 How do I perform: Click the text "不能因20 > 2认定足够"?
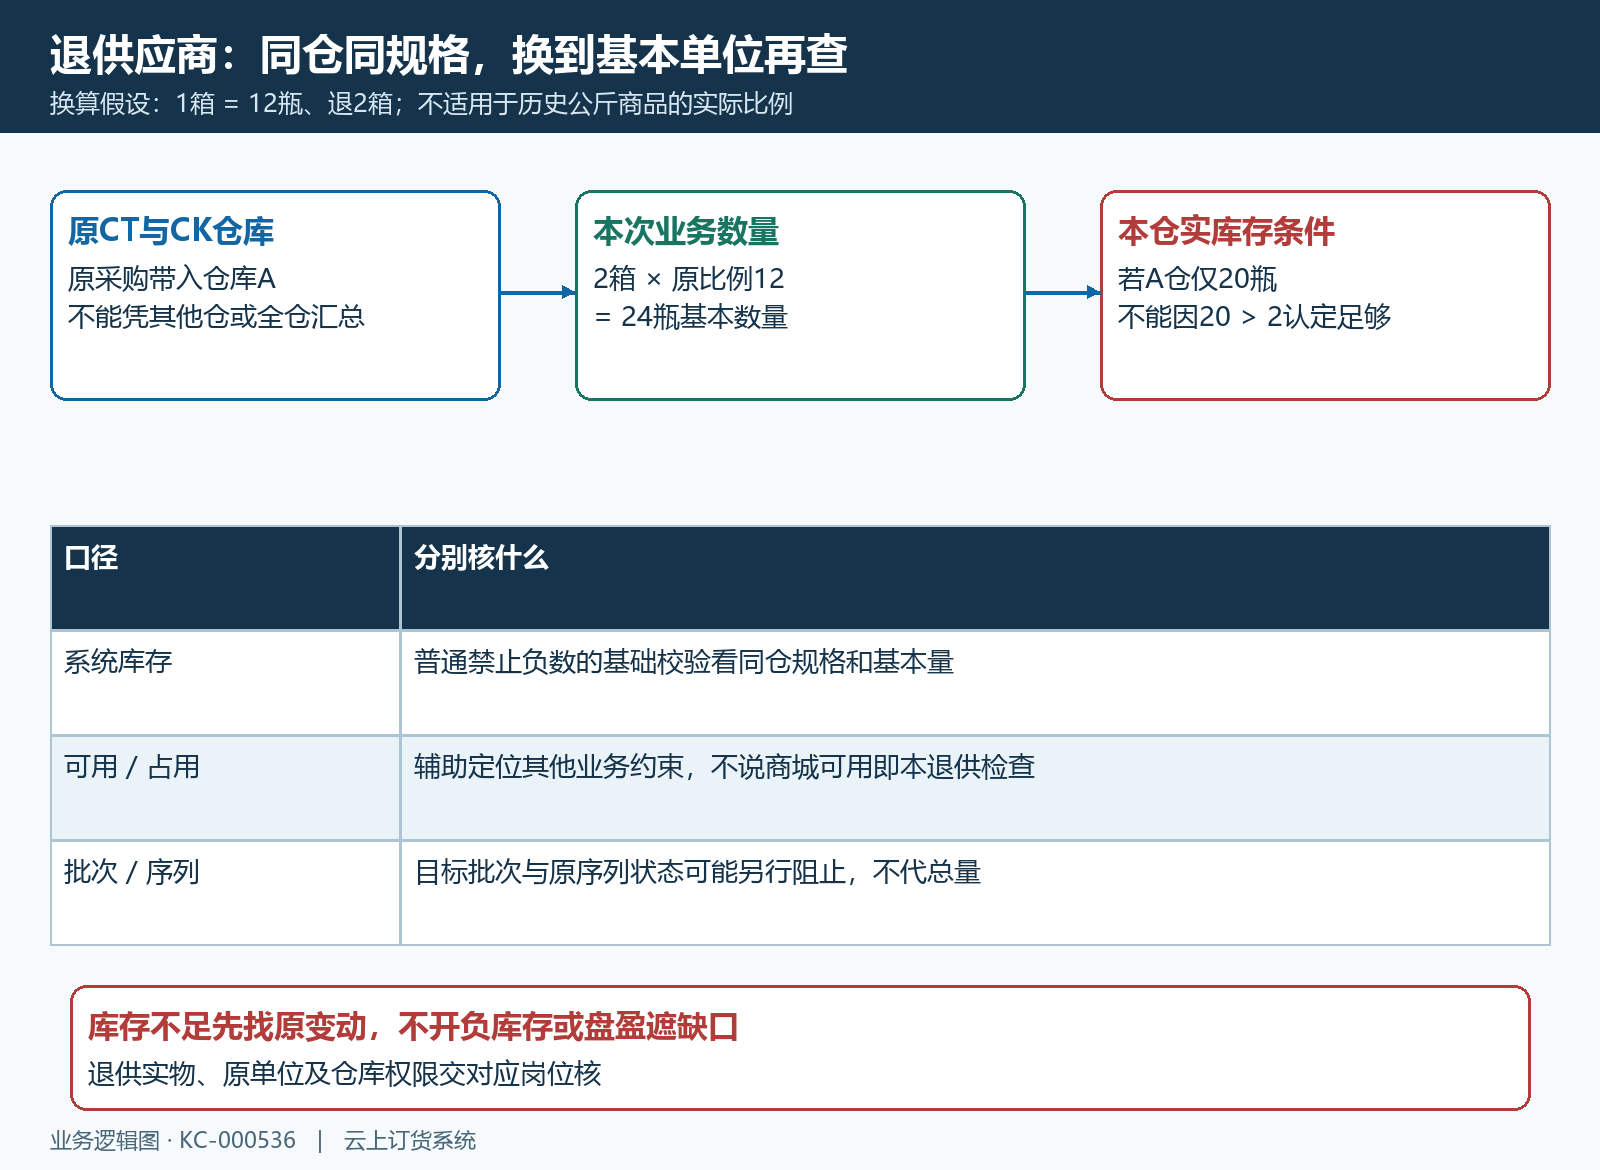click(1254, 317)
